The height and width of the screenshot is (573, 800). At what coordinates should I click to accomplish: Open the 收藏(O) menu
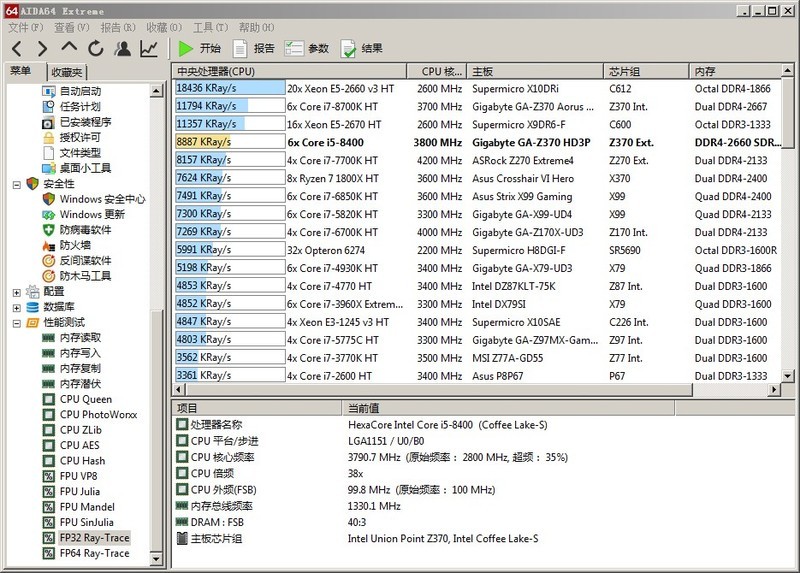pos(164,27)
